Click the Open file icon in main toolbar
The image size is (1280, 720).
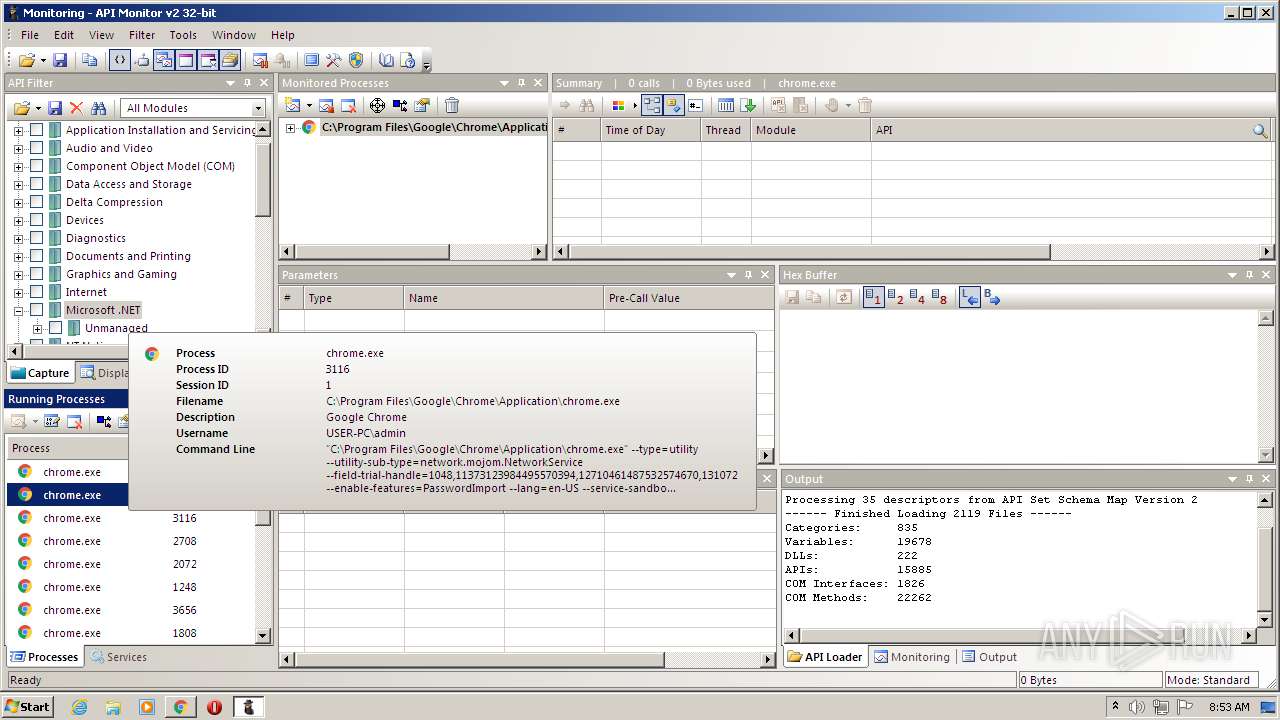26,60
